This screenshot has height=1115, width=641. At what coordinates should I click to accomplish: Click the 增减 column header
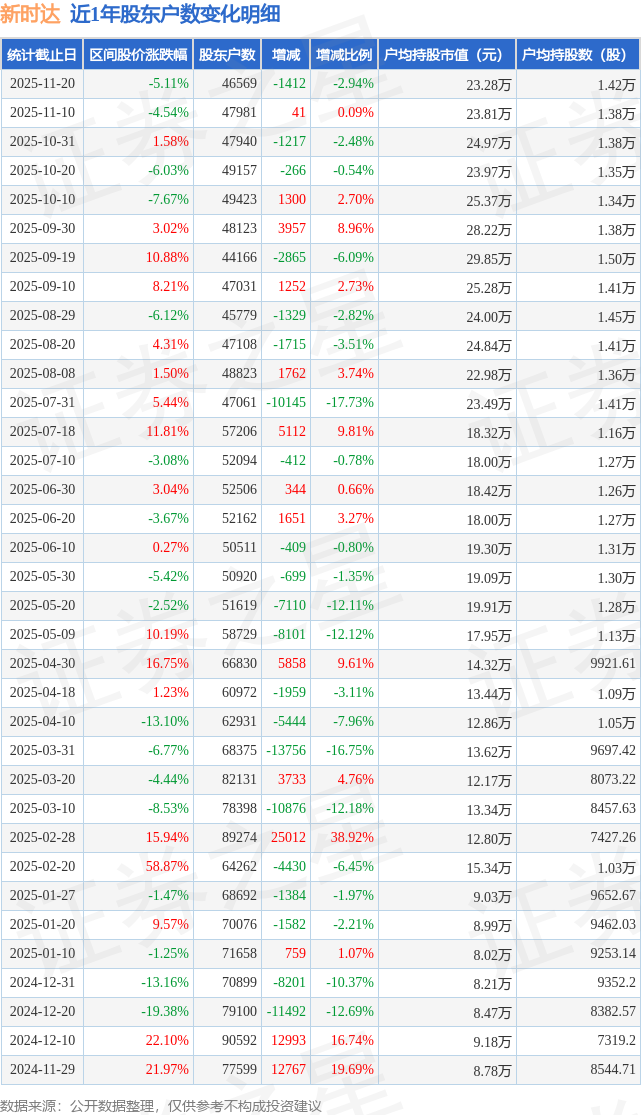pos(285,55)
